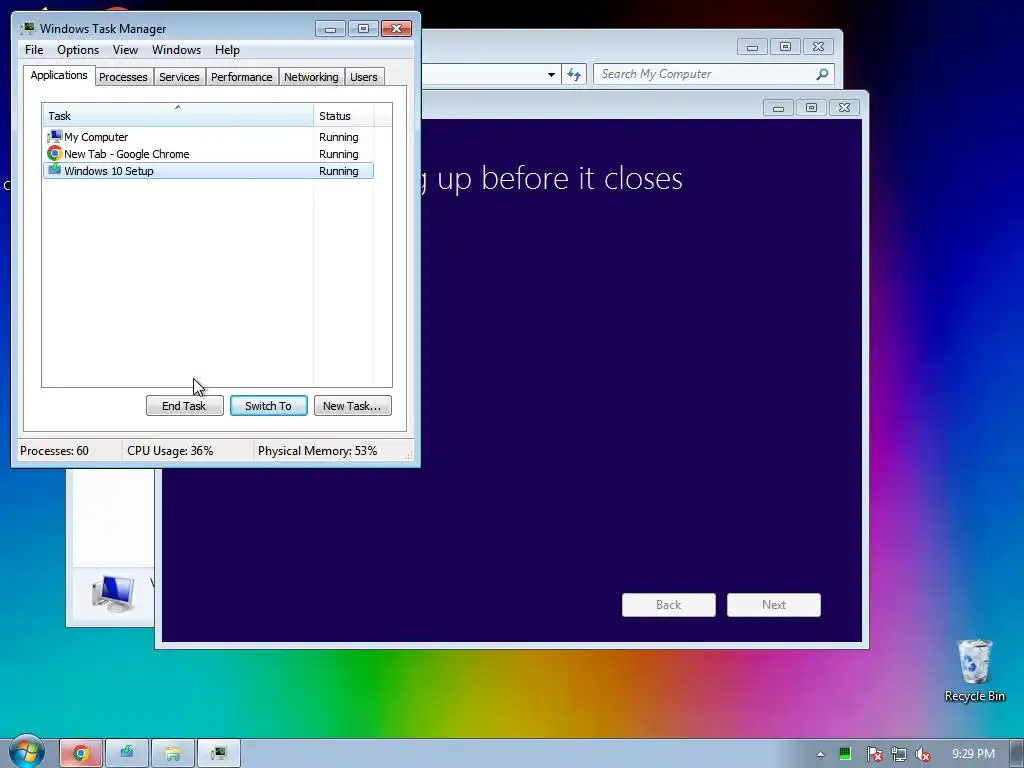The image size is (1024, 768).
Task: Show hidden system tray icons arrow
Action: [820, 754]
